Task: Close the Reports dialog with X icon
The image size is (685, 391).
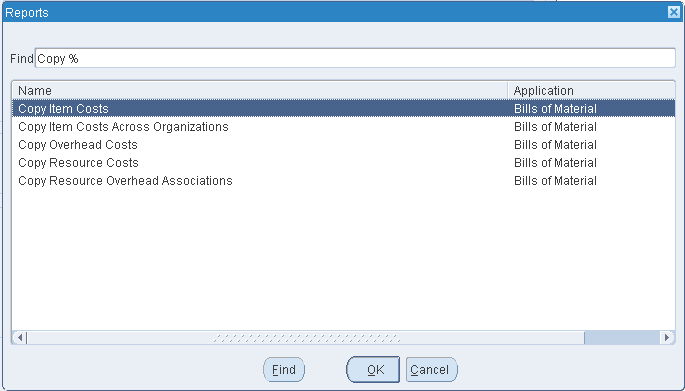Action: click(x=674, y=12)
